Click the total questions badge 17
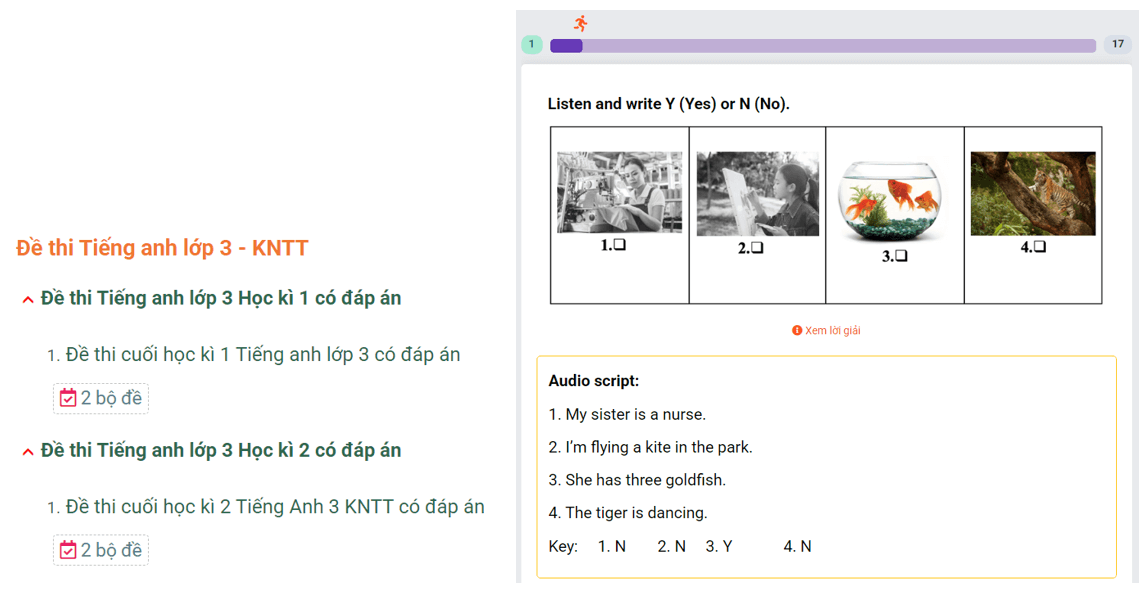This screenshot has height=590, width=1145. point(1117,45)
